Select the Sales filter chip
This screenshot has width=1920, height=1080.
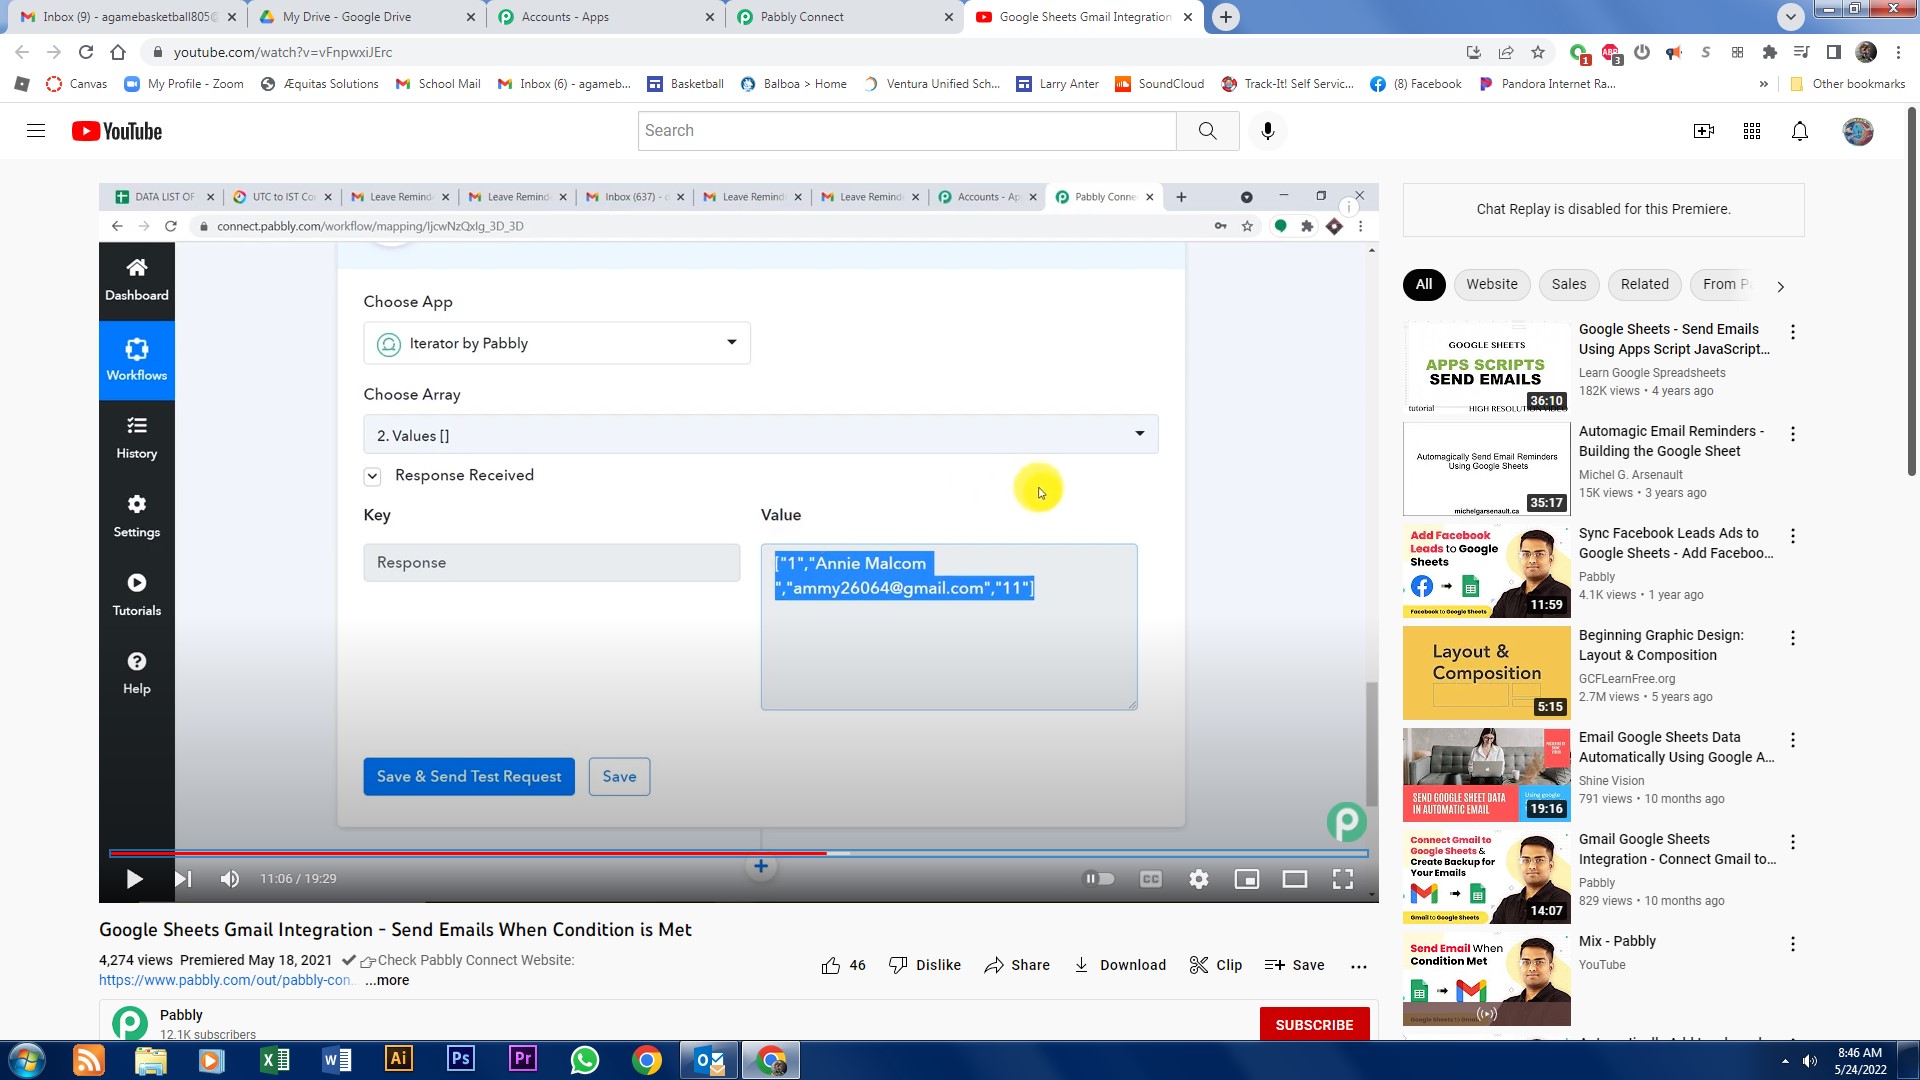coord(1569,284)
